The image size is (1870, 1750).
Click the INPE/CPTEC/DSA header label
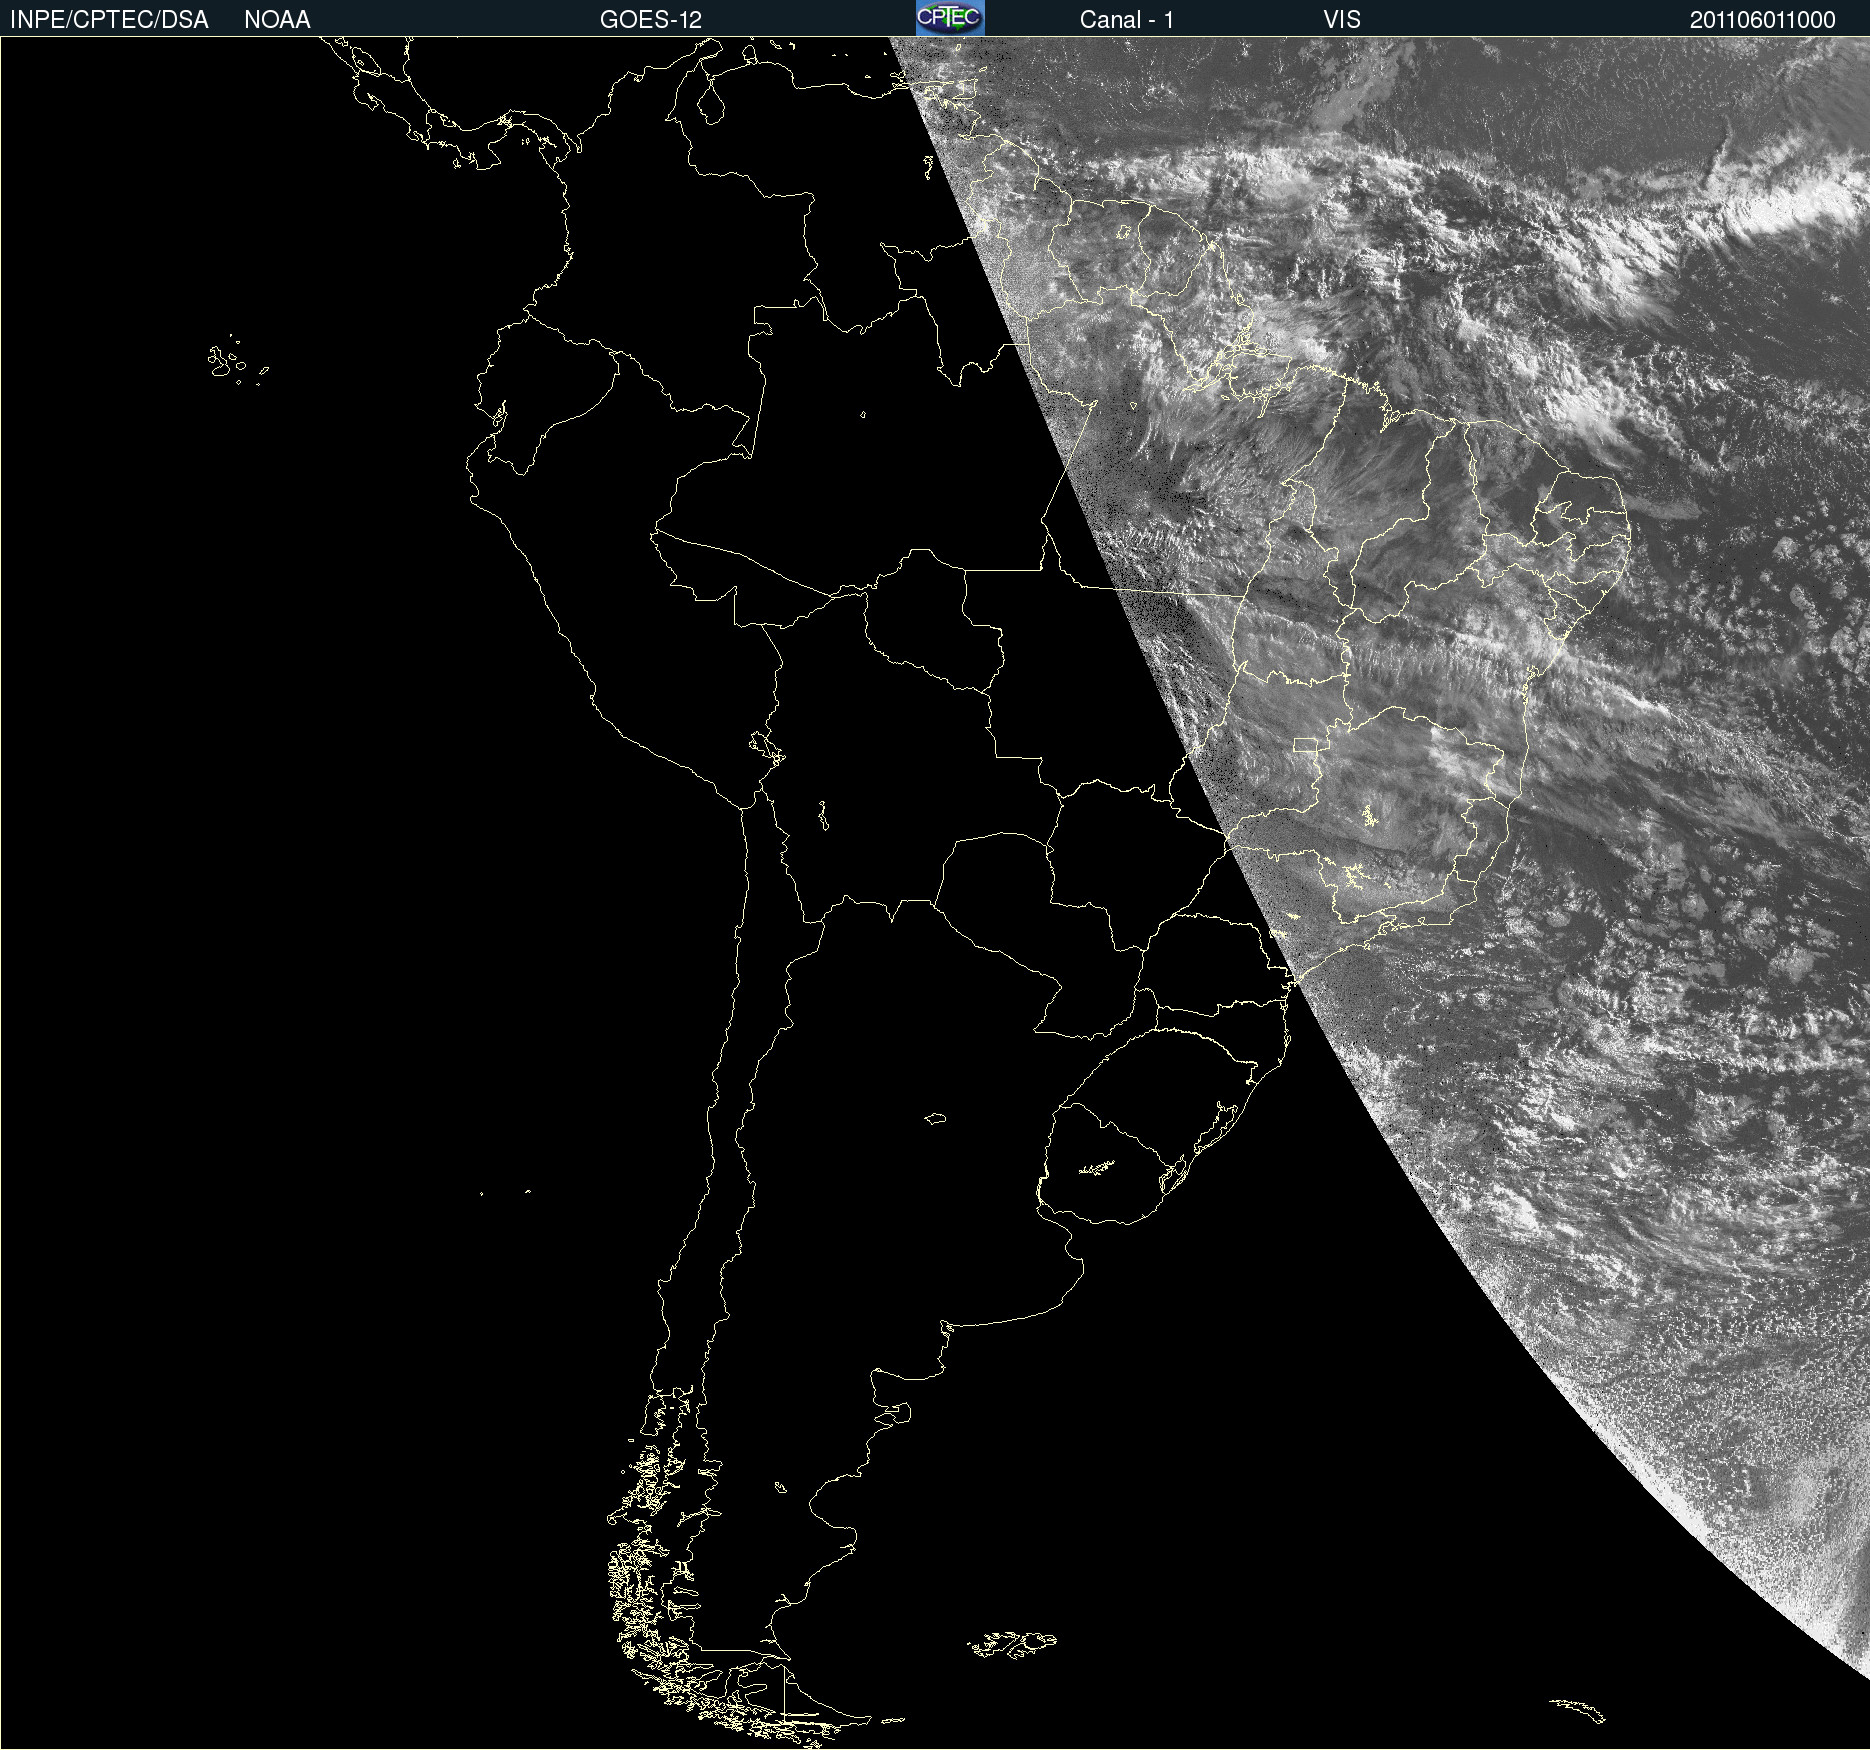coord(109,20)
